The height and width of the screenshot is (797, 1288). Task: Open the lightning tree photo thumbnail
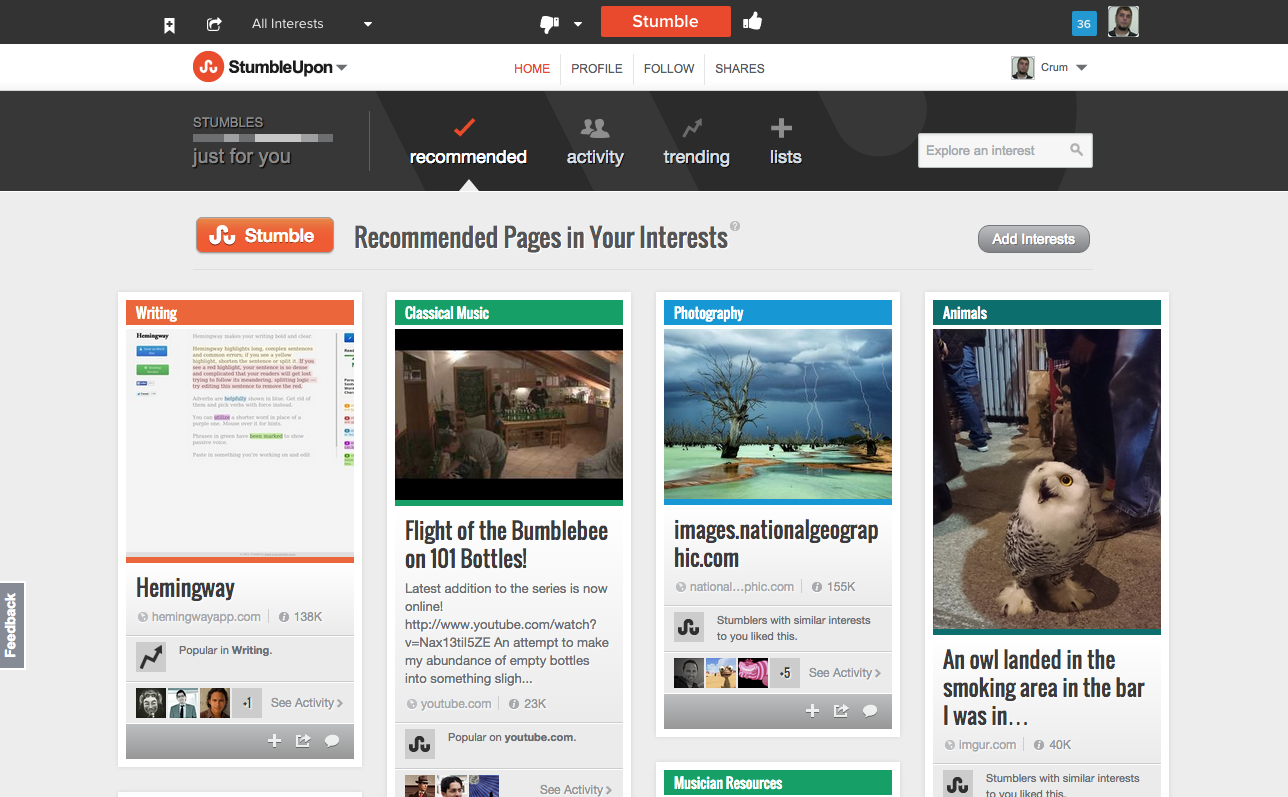pyautogui.click(x=778, y=414)
